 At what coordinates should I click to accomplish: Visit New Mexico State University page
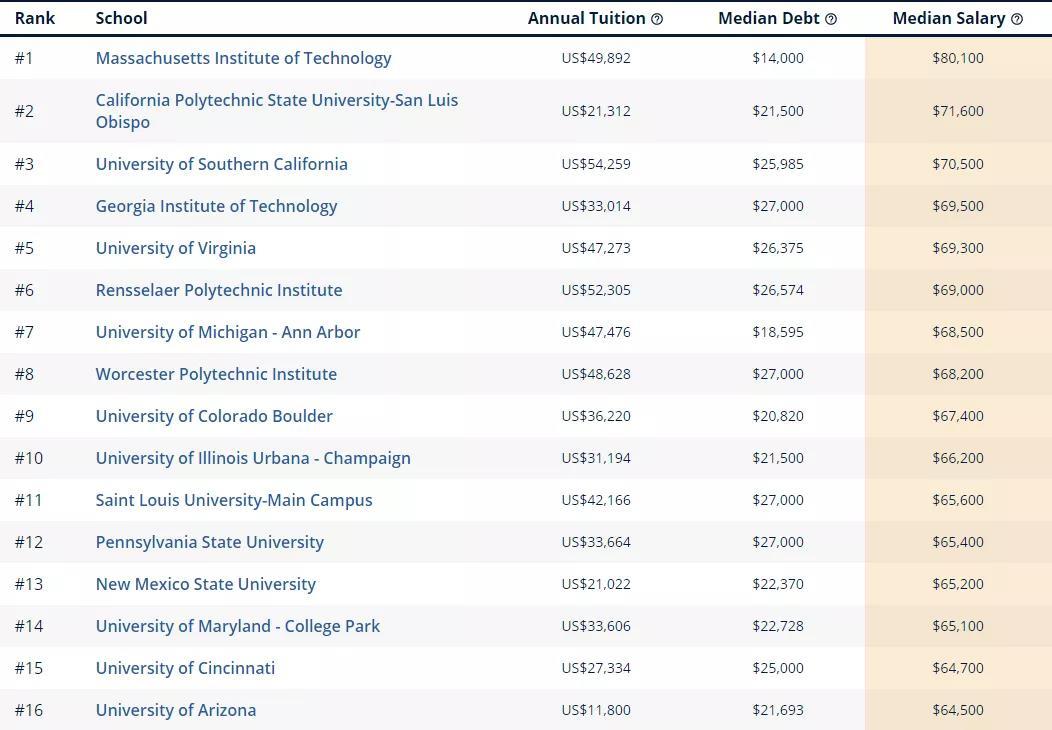tap(205, 584)
